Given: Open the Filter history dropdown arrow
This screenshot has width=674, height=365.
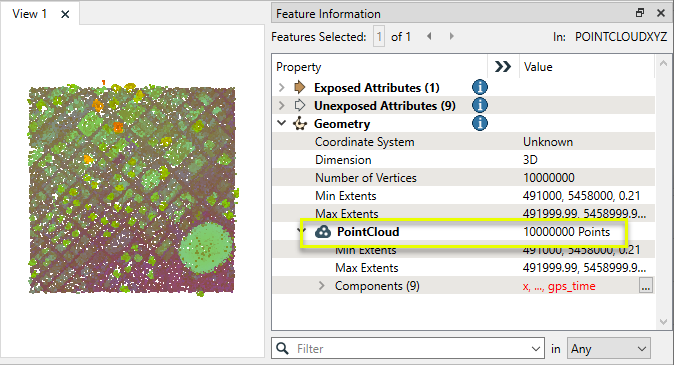Looking at the screenshot, I should click(x=536, y=349).
